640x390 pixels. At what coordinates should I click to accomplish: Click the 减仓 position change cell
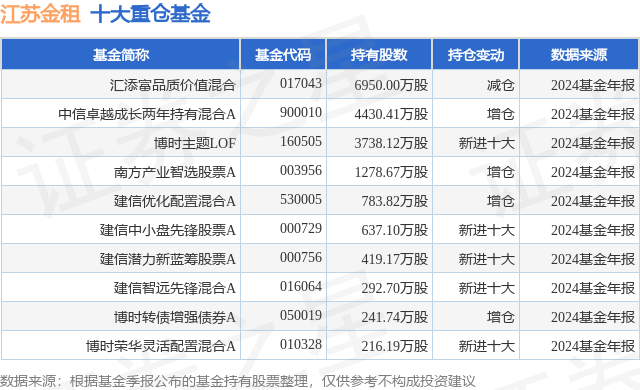click(500, 85)
